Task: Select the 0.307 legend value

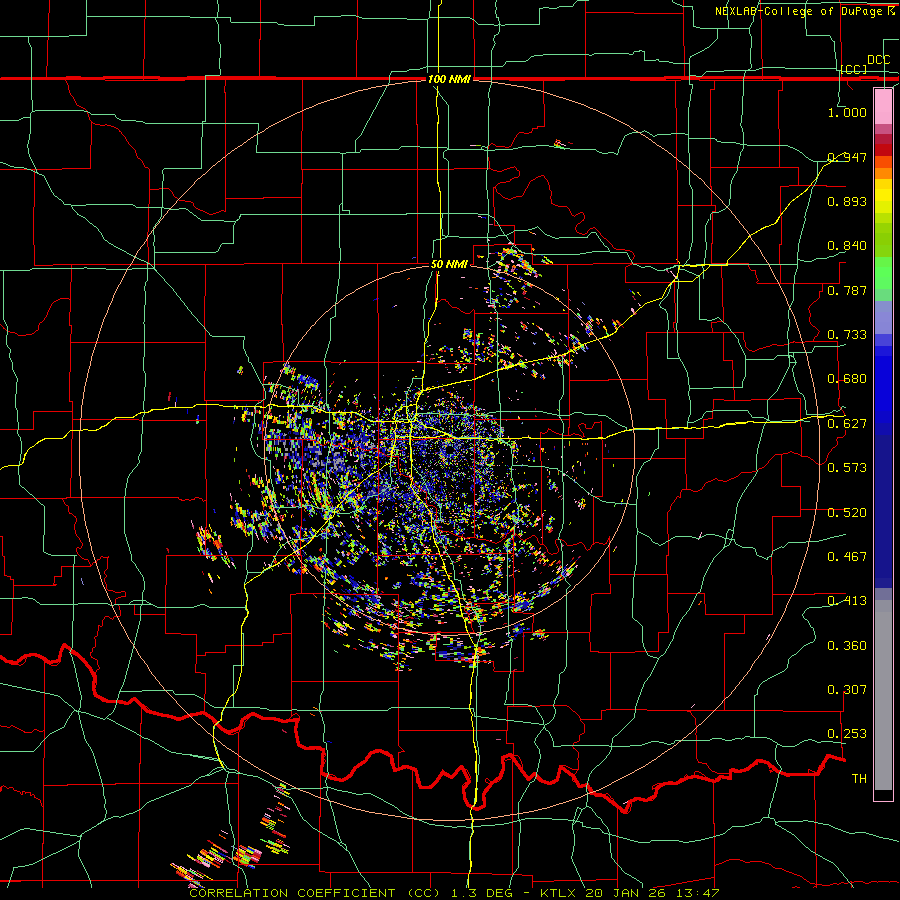Action: 847,690
